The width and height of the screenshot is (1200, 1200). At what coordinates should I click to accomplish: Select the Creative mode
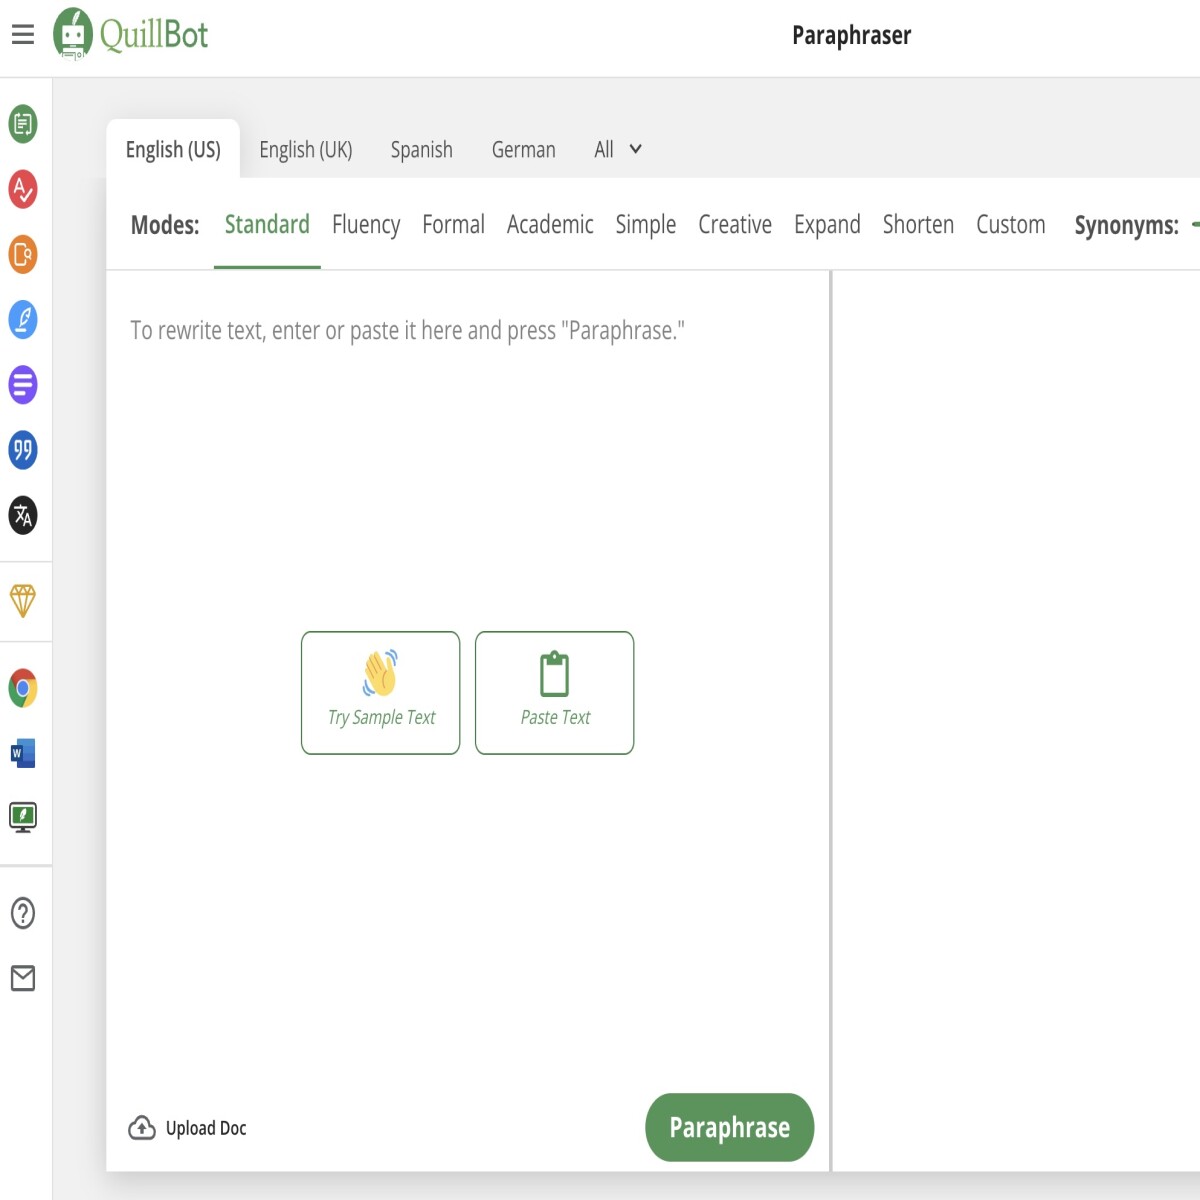(735, 225)
